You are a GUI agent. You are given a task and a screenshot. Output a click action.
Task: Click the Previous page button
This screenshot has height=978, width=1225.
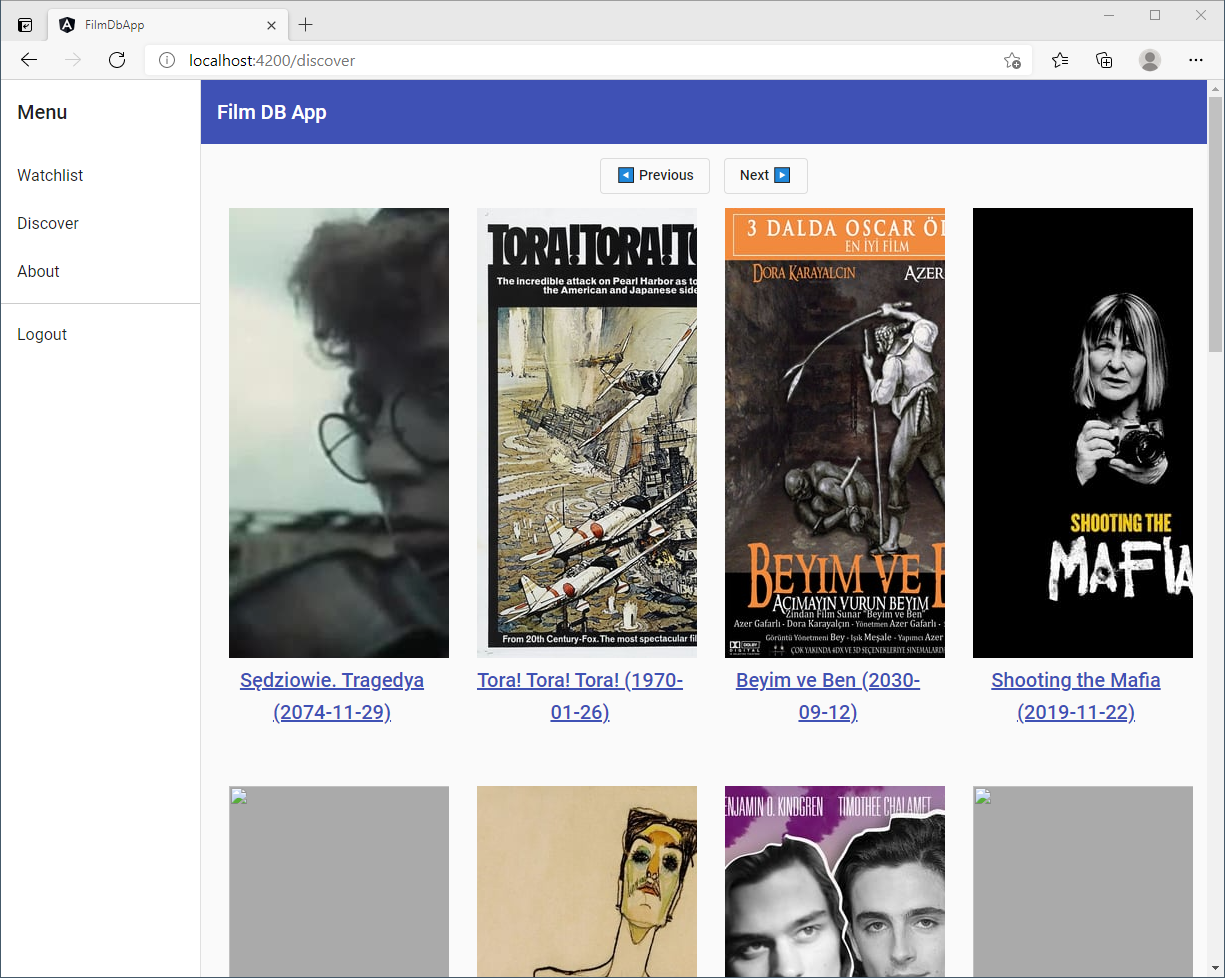click(x=655, y=175)
